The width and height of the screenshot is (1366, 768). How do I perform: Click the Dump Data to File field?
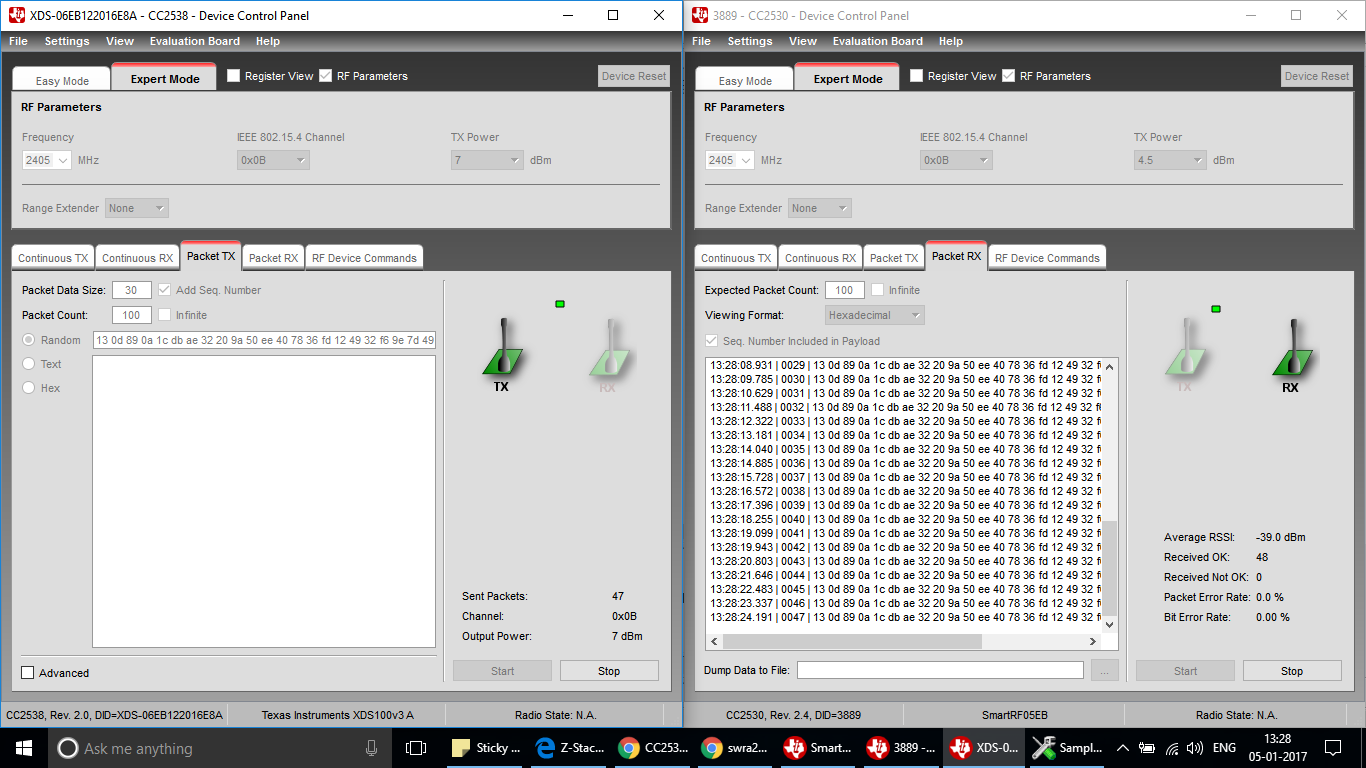point(940,670)
